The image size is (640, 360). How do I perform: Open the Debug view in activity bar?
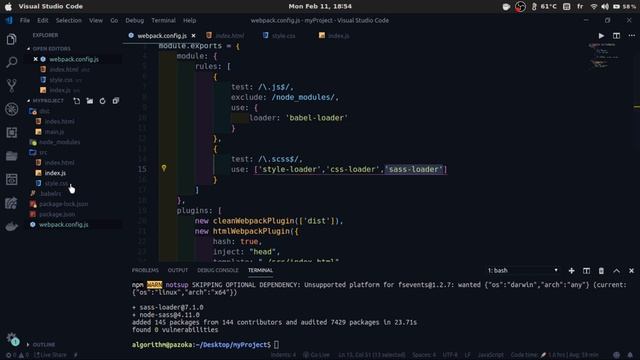(x=11, y=109)
